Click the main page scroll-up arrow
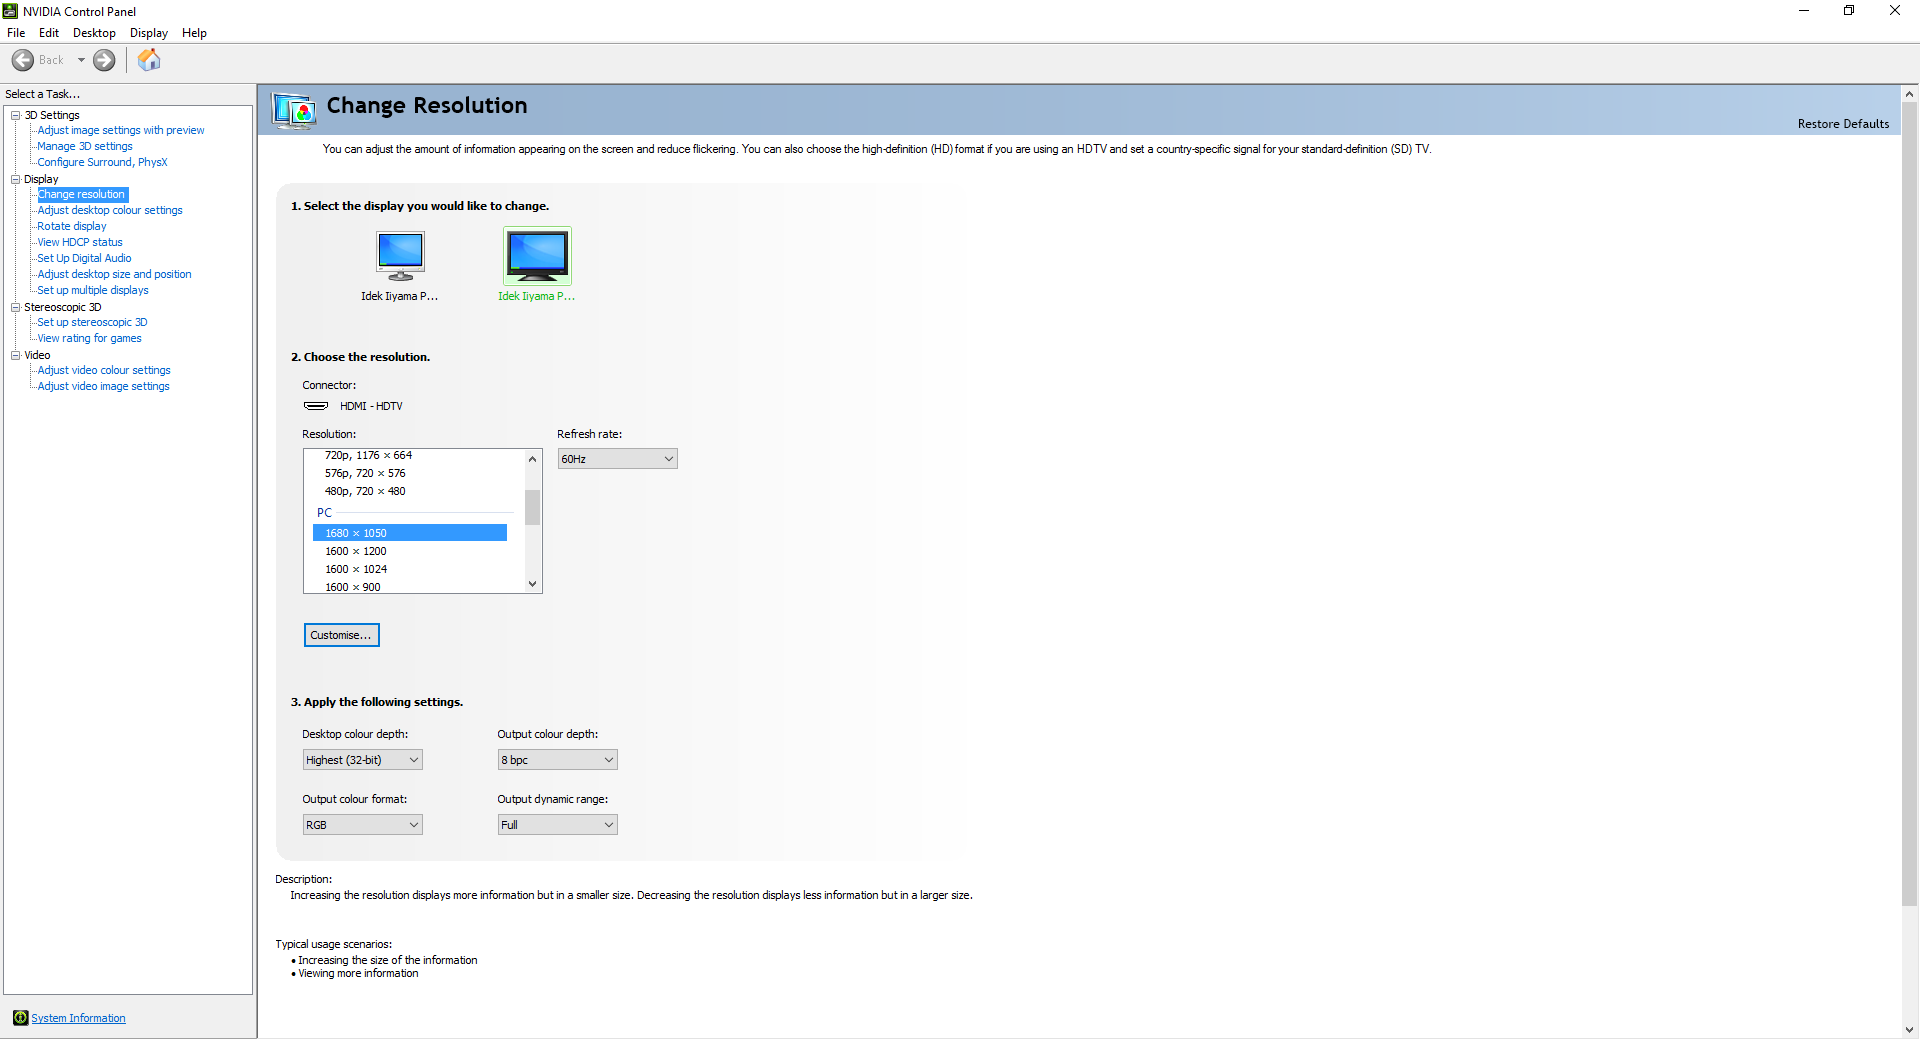This screenshot has width=1920, height=1040. coord(1909,94)
